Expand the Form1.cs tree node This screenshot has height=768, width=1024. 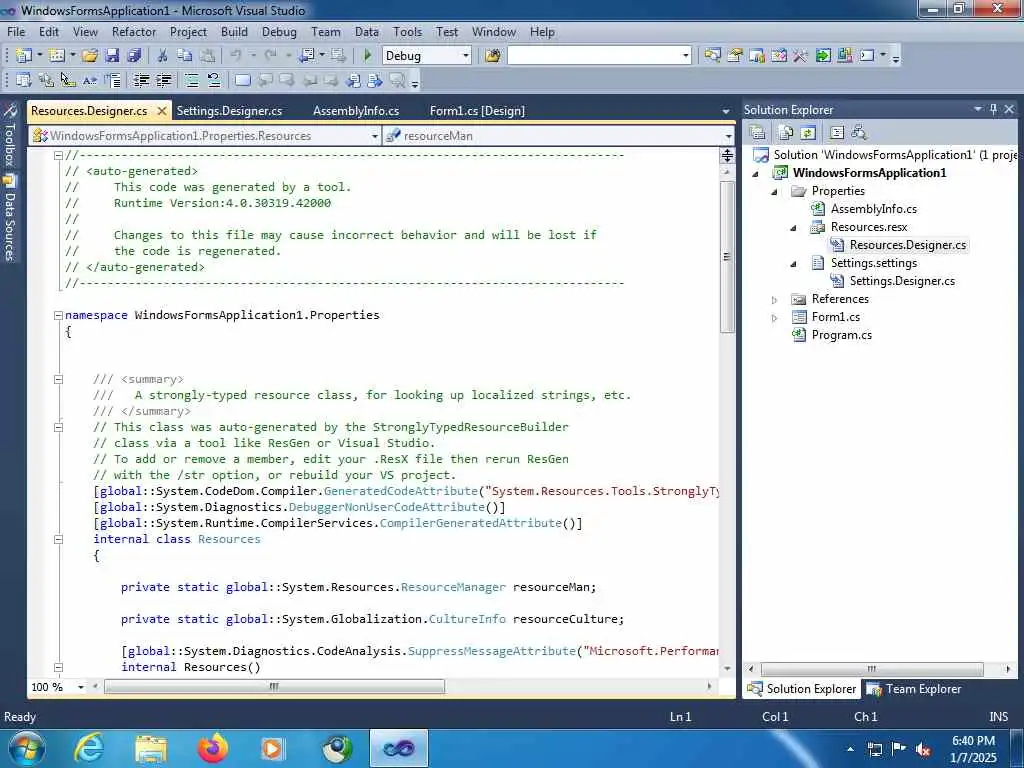[775, 318]
